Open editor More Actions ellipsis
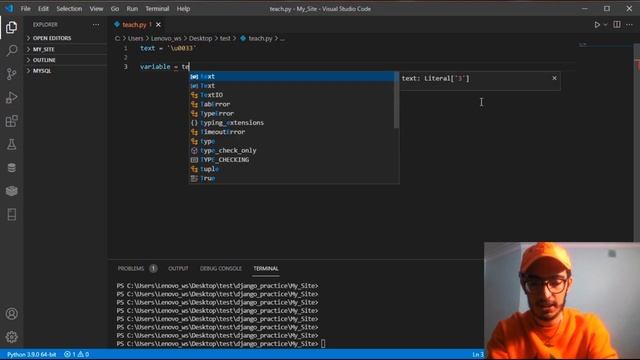The height and width of the screenshot is (360, 640). (x=629, y=24)
